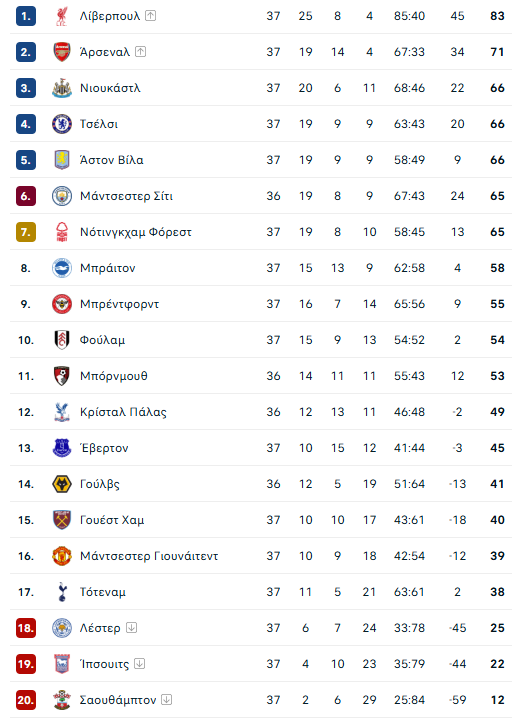Click the Chelsea club crest
Image resolution: width=512 pixels, height=721 pixels.
point(62,124)
